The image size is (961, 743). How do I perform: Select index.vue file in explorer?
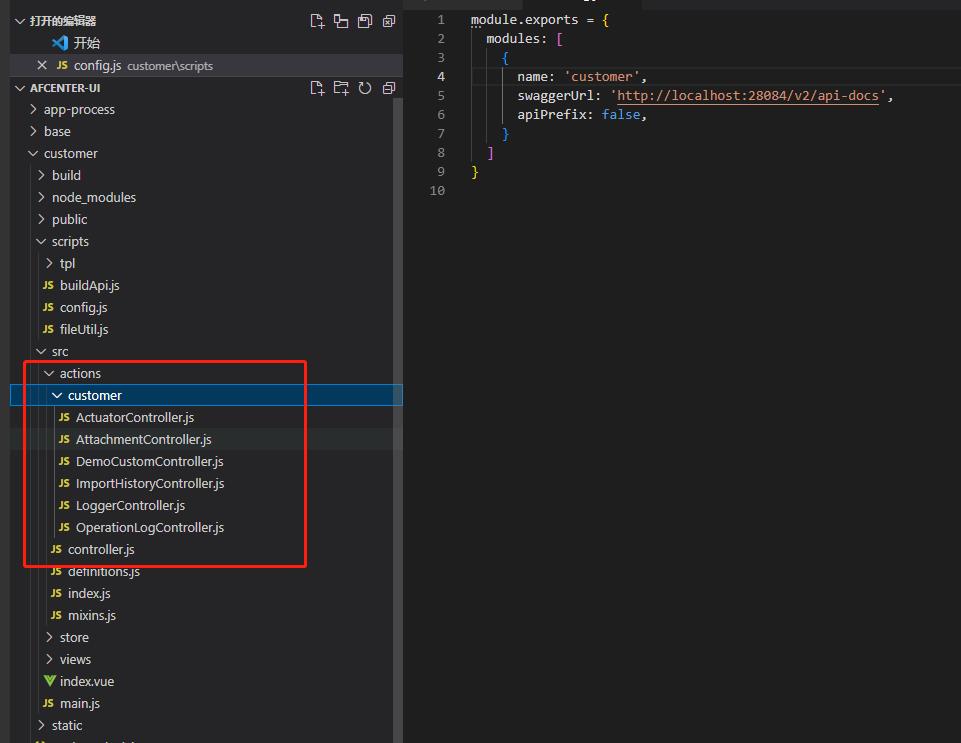pos(86,681)
